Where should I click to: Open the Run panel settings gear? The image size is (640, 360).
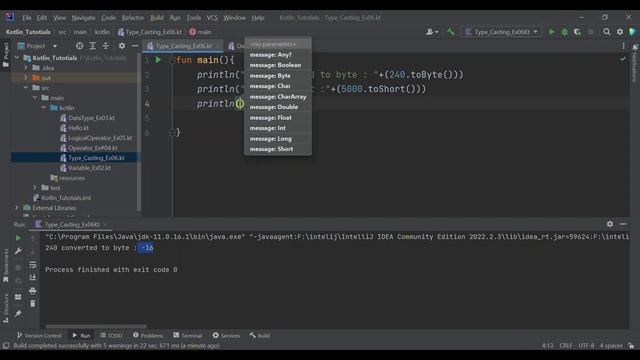tap(610, 224)
